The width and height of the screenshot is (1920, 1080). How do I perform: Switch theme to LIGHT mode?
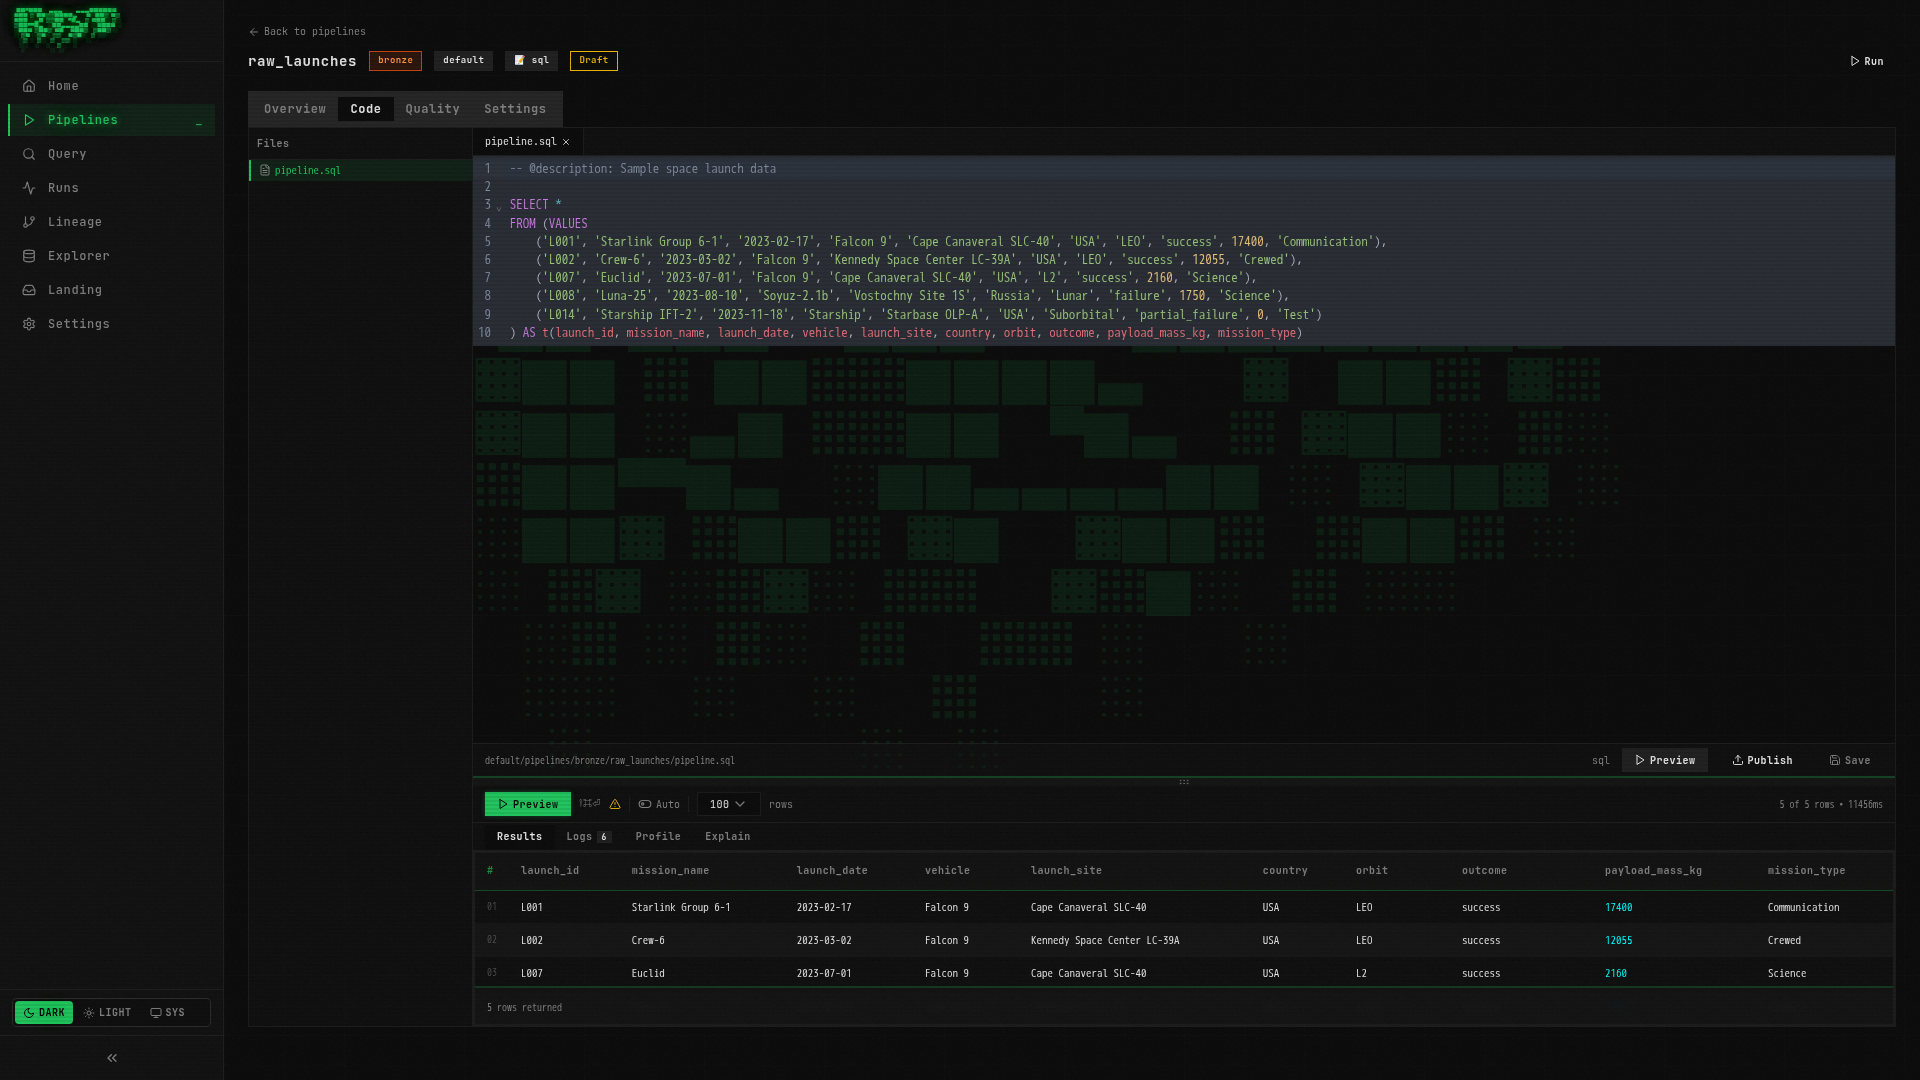[x=107, y=1012]
